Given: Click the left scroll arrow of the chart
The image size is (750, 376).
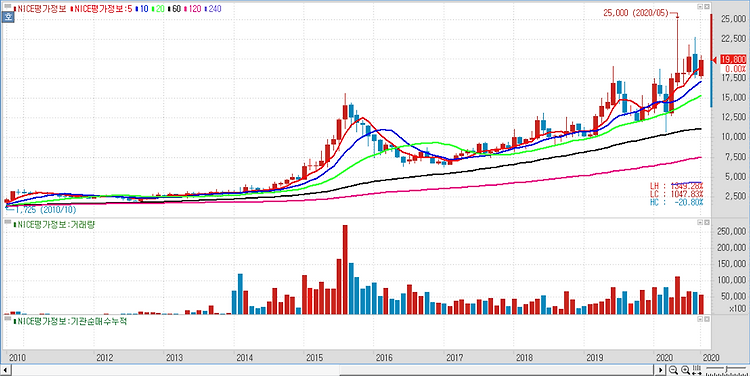Looking at the screenshot, I should click(x=6, y=370).
